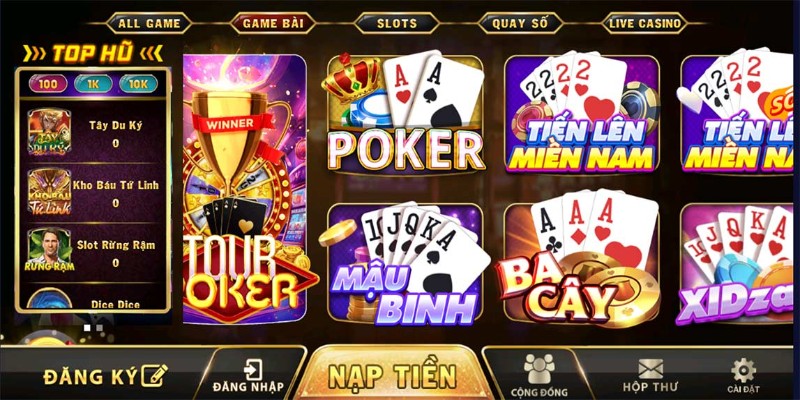The width and height of the screenshot is (800, 400).
Task: Select the 100 jackpot level pill
Action: click(48, 84)
